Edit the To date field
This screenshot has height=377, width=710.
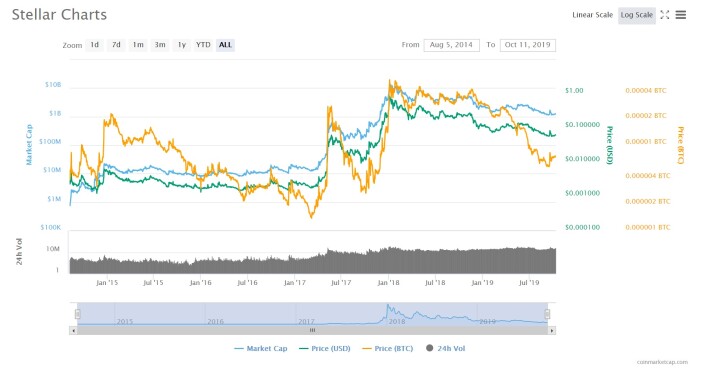coord(528,45)
